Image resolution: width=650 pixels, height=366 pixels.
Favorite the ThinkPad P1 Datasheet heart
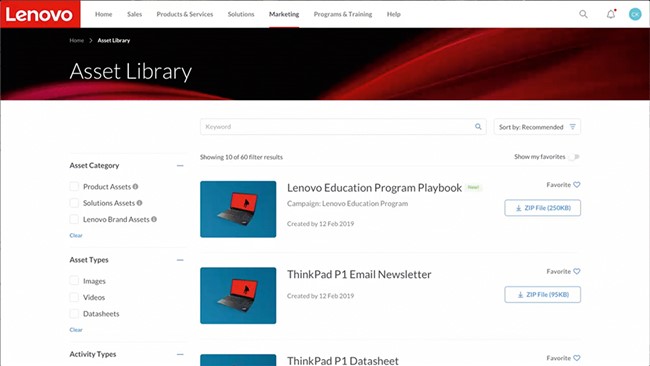point(577,358)
